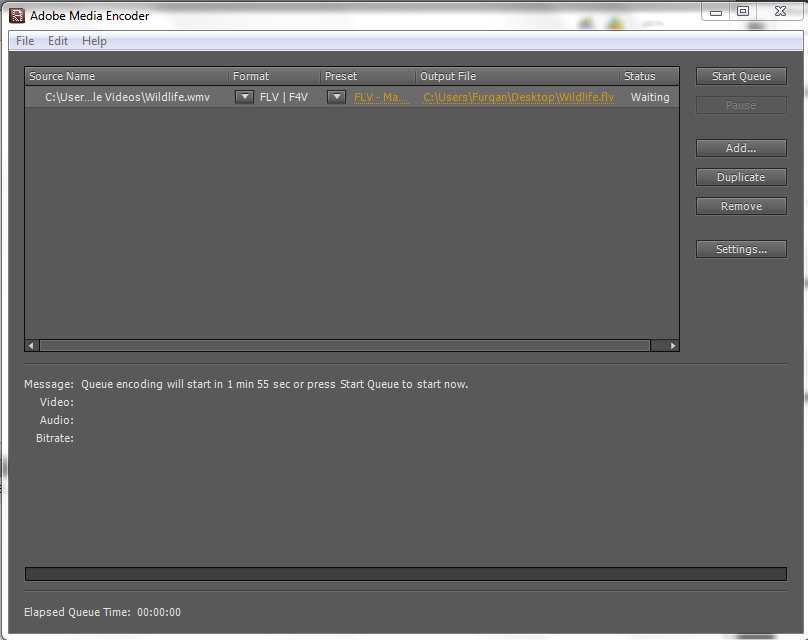808x640 pixels.
Task: Close the Adobe Media Encoder window
Action: [x=780, y=11]
